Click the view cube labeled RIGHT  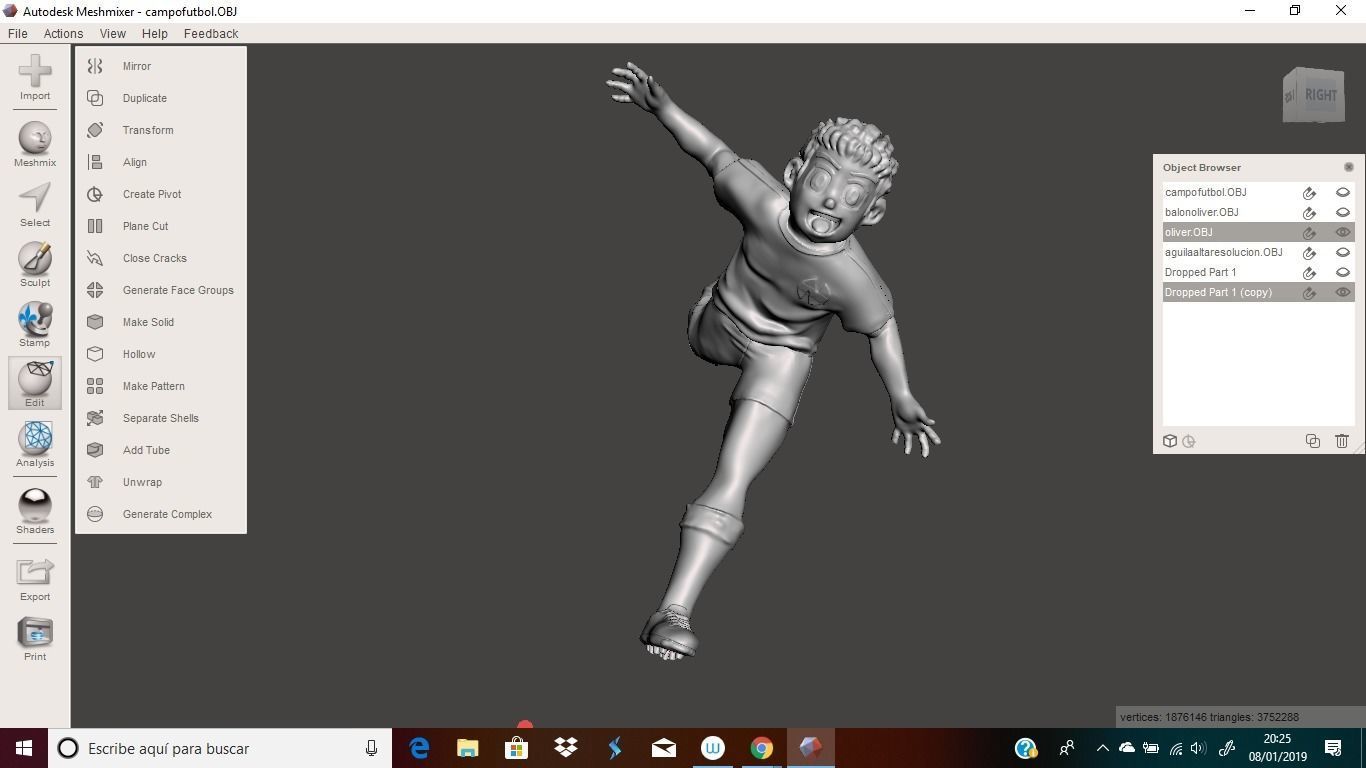click(1314, 95)
